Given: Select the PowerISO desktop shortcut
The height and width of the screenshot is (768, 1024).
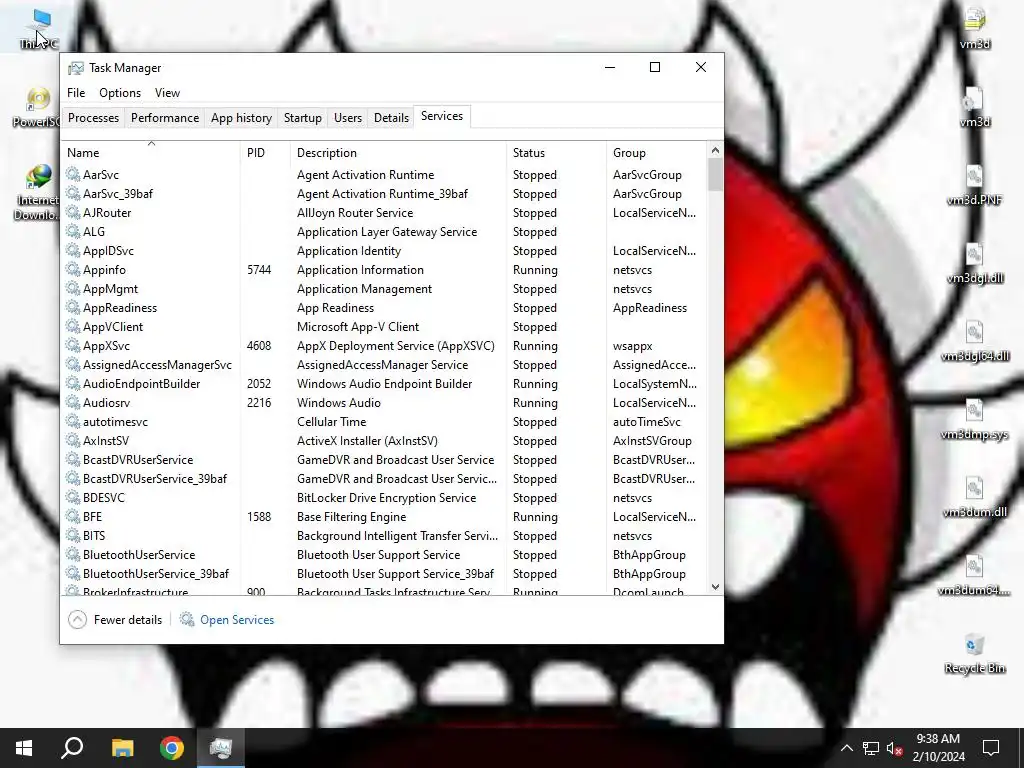Looking at the screenshot, I should point(37,108).
